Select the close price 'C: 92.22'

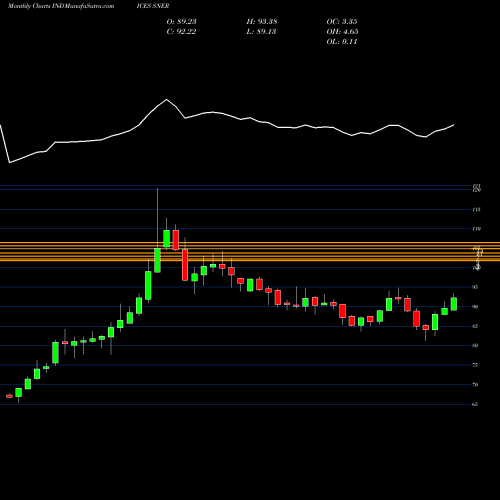coord(181,32)
